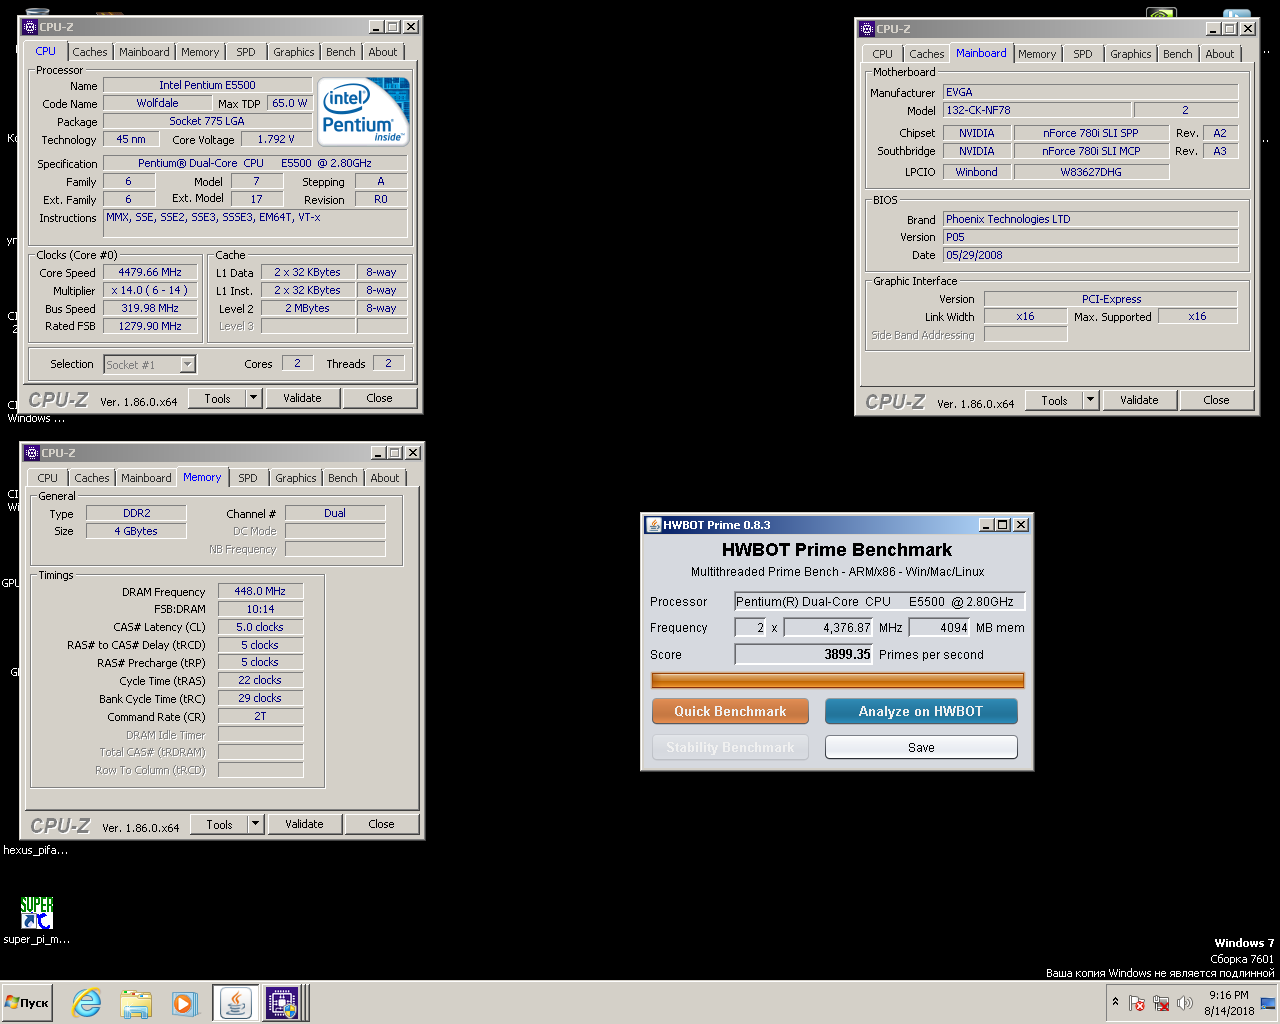Click the 4094 MB mem field
Viewport: 1280px width, 1024px height.
pos(940,628)
